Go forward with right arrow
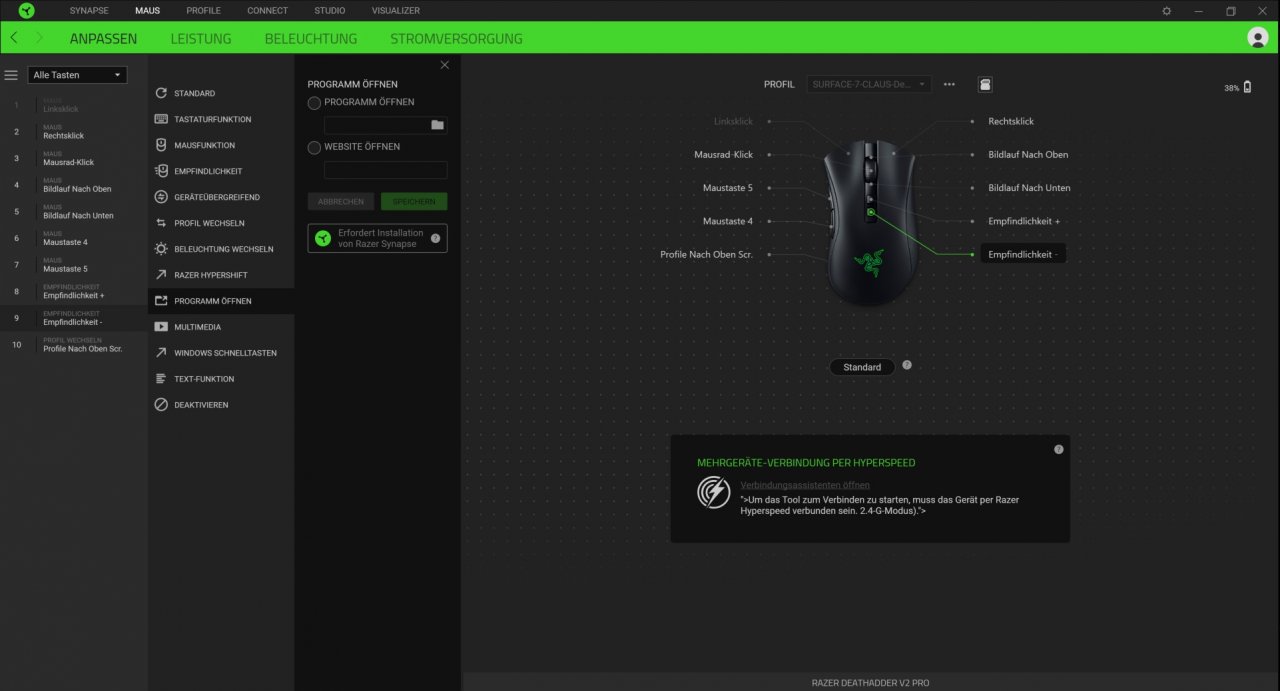This screenshot has width=1280, height=691. click(x=39, y=37)
